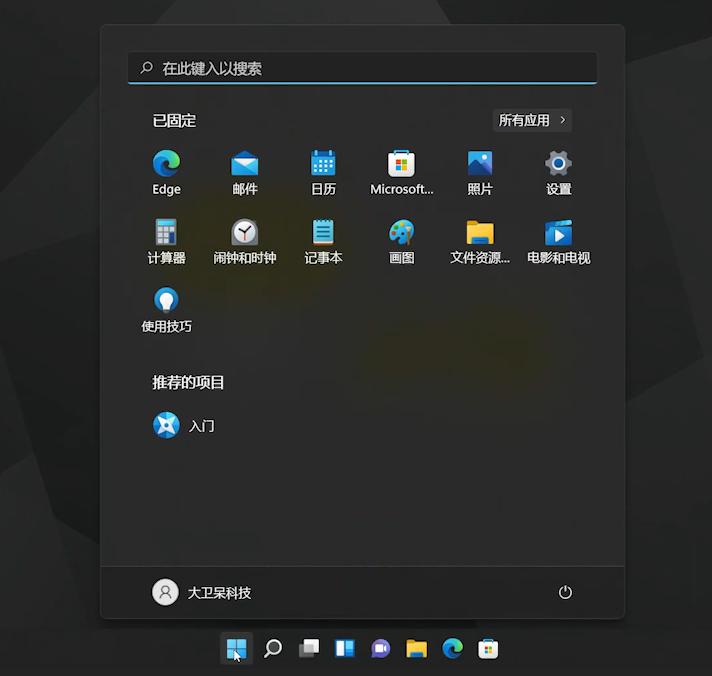Open Microsoft Store from the taskbar

tap(488, 648)
